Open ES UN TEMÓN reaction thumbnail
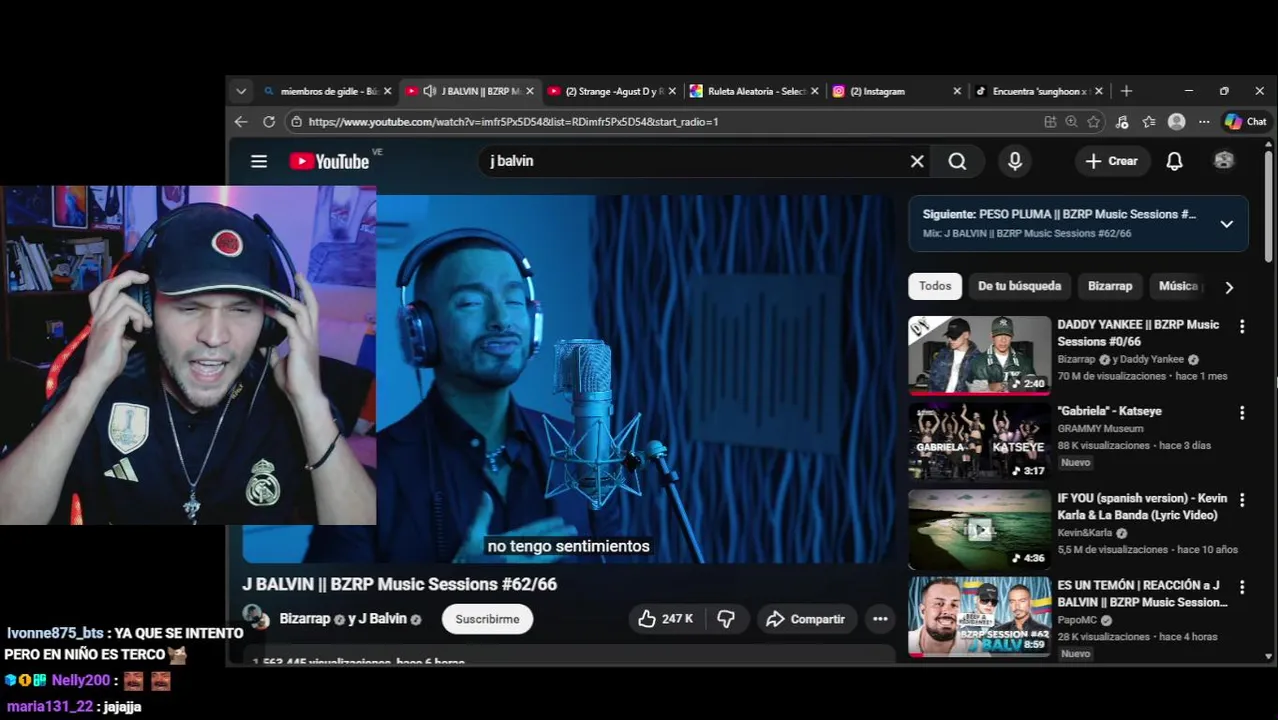Viewport: 1278px width, 720px height. 979,616
